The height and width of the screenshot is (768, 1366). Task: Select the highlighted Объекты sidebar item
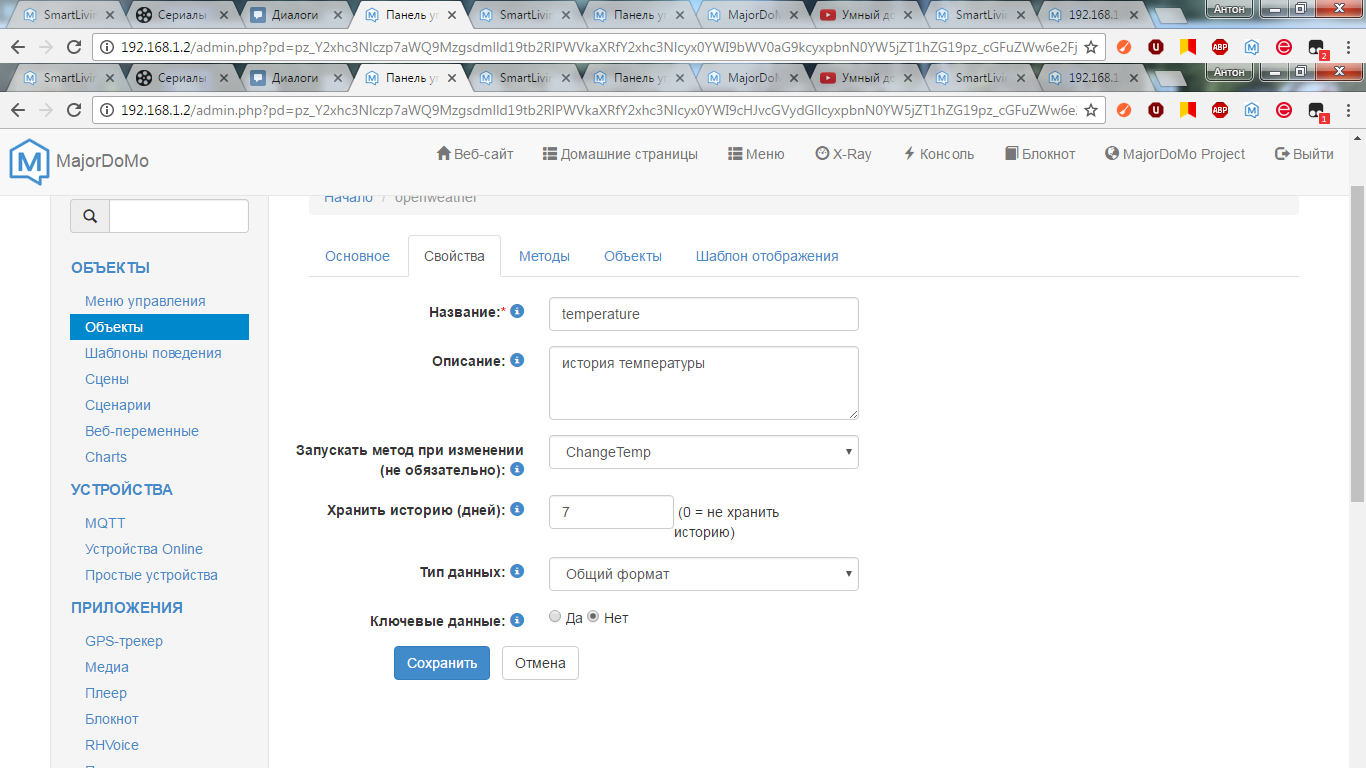tap(159, 327)
